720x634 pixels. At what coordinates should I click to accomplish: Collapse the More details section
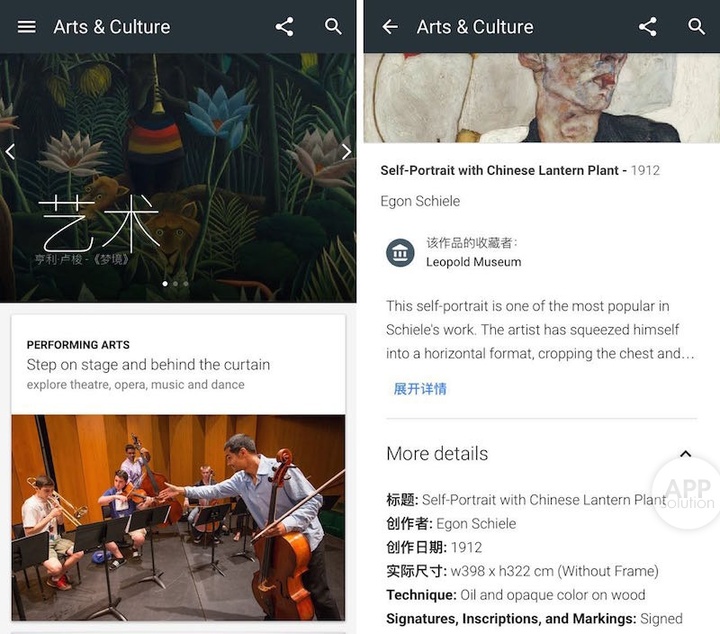coord(685,454)
